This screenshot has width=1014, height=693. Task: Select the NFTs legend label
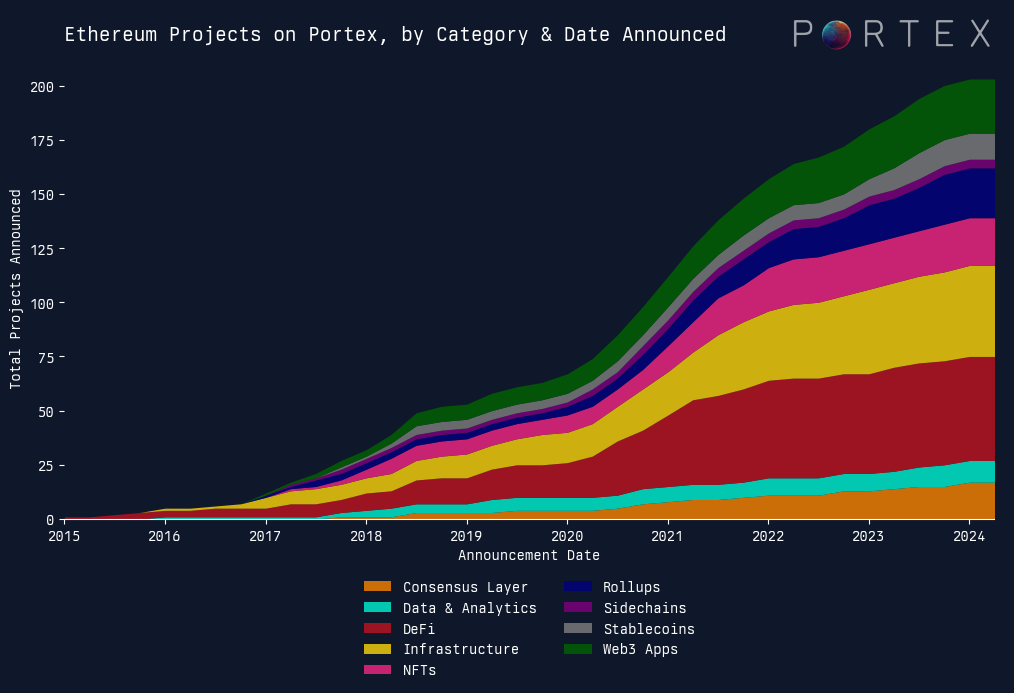(x=419, y=670)
